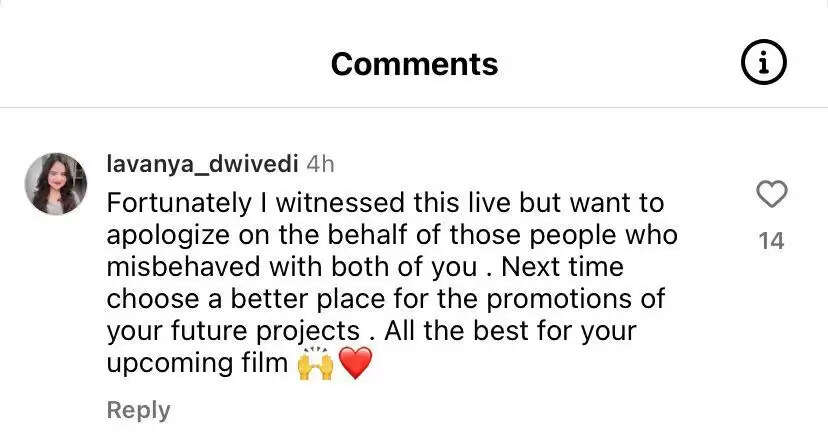
Task: View the 14 likes count
Action: point(771,241)
